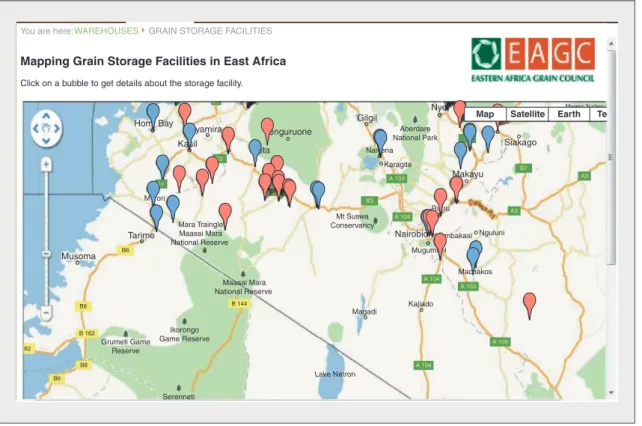Zoom in with the plus button
The height and width of the screenshot is (426, 642).
tap(46, 165)
